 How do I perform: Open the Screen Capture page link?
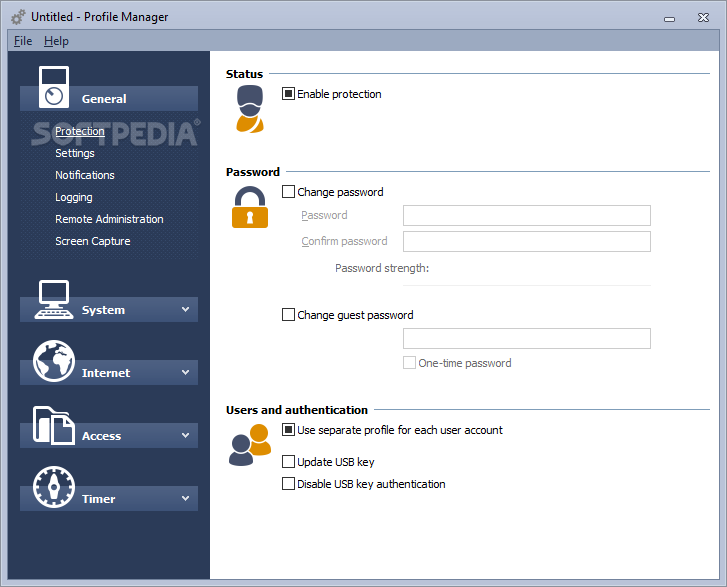pos(93,241)
